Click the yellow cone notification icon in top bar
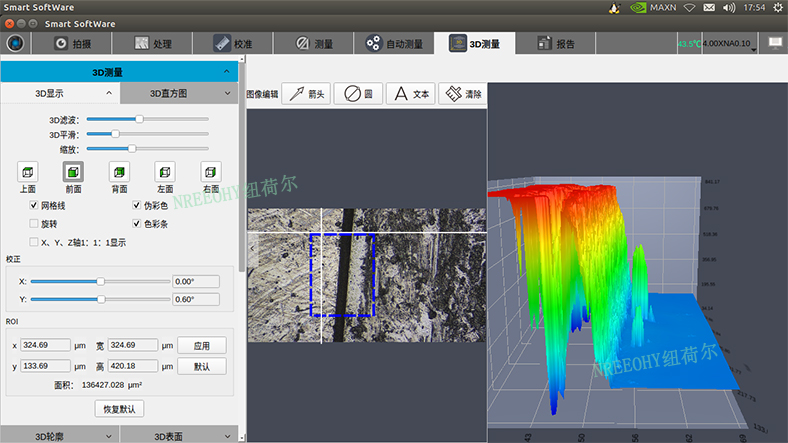Image resolution: width=788 pixels, height=443 pixels. (x=614, y=7)
